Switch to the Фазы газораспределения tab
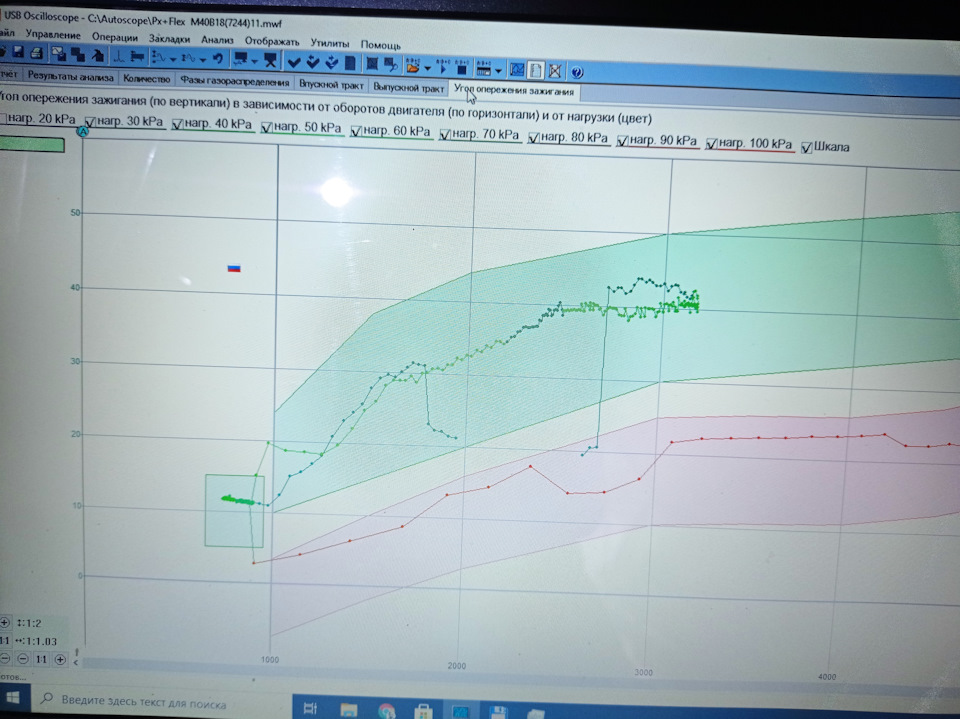The height and width of the screenshot is (719, 960). 234,81
